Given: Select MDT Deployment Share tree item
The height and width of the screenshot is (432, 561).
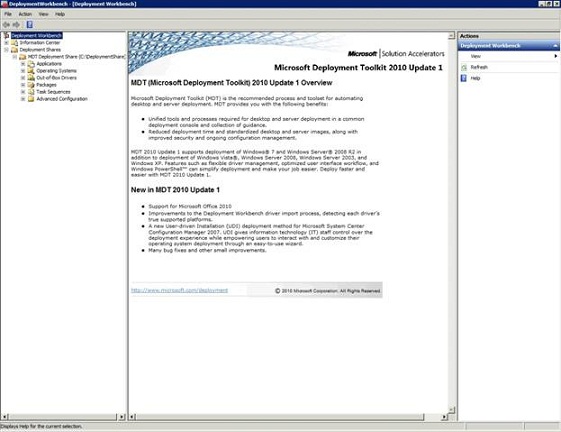Looking at the screenshot, I should coord(77,57).
